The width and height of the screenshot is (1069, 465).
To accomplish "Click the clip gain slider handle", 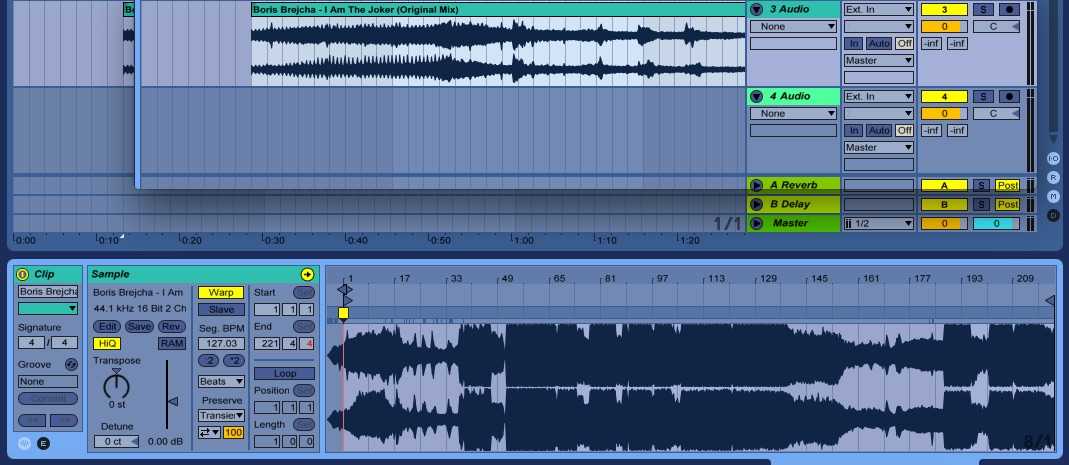I will pyautogui.click(x=172, y=402).
